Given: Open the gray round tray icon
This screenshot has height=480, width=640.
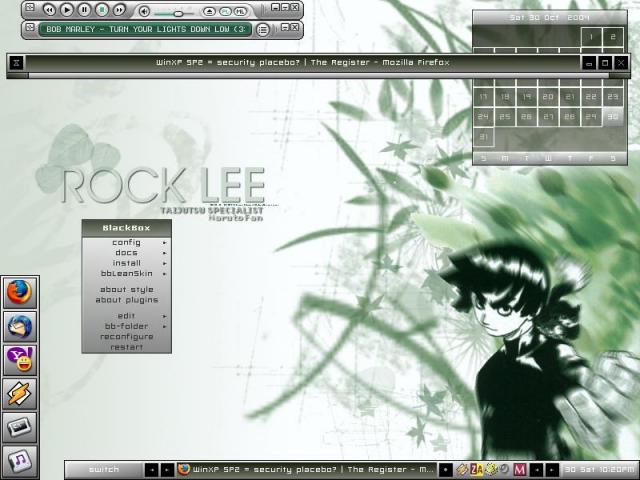Looking at the screenshot, I should (x=504, y=470).
